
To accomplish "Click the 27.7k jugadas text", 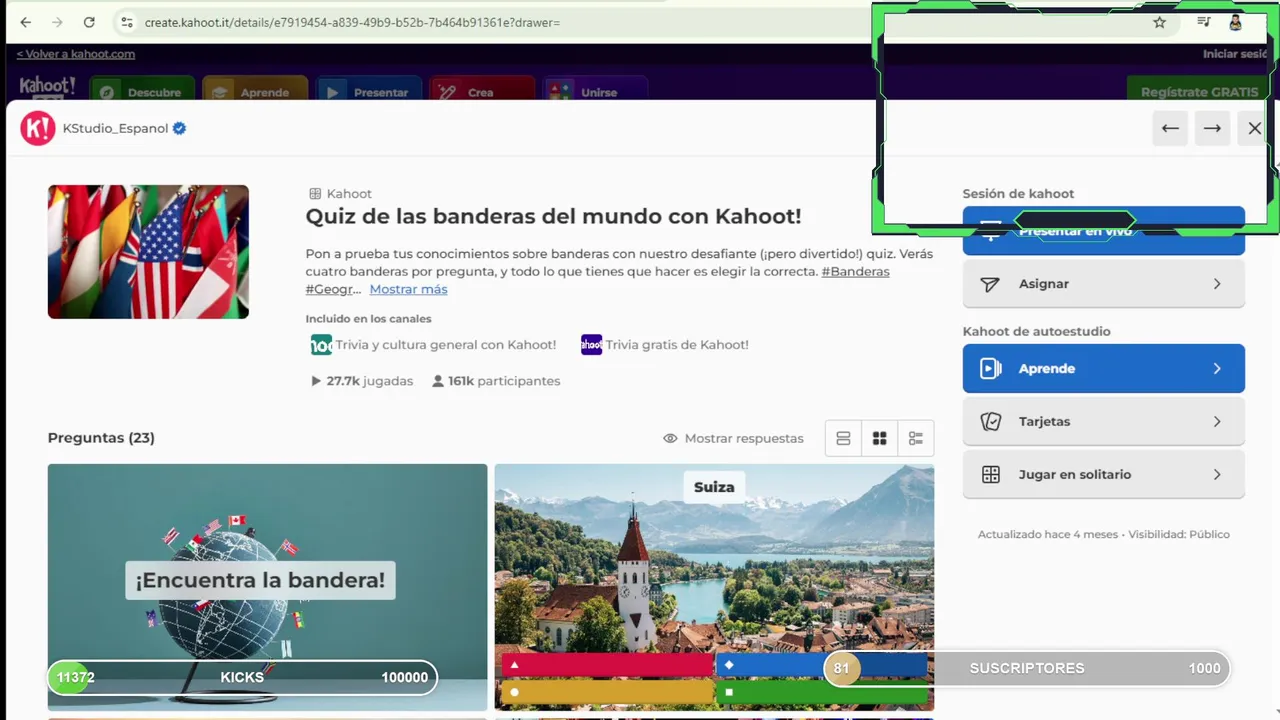I will click(369, 381).
